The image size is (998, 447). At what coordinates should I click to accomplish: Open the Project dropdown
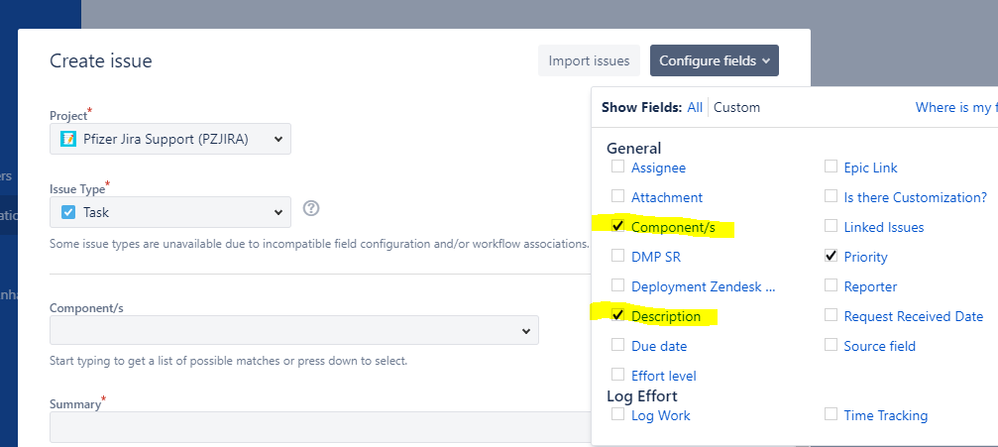pyautogui.click(x=170, y=139)
